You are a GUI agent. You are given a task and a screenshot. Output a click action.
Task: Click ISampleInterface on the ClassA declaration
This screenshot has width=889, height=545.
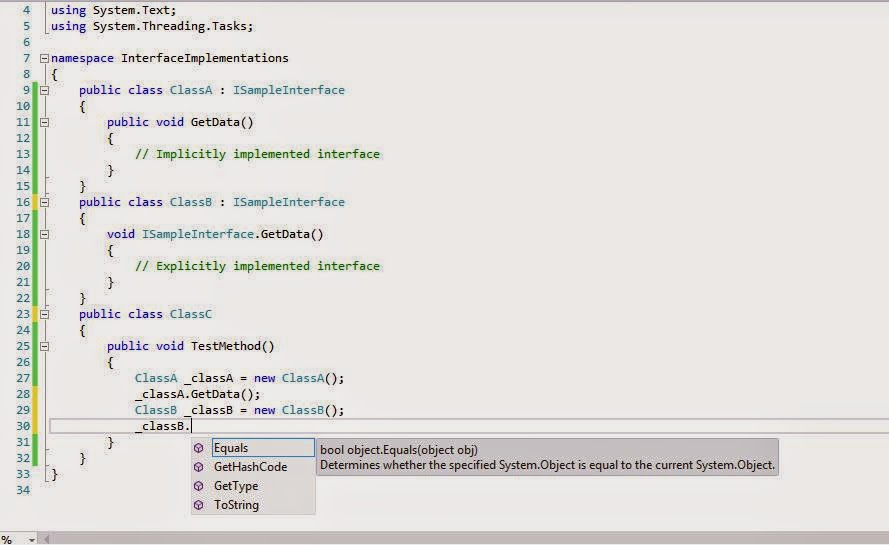pos(289,90)
